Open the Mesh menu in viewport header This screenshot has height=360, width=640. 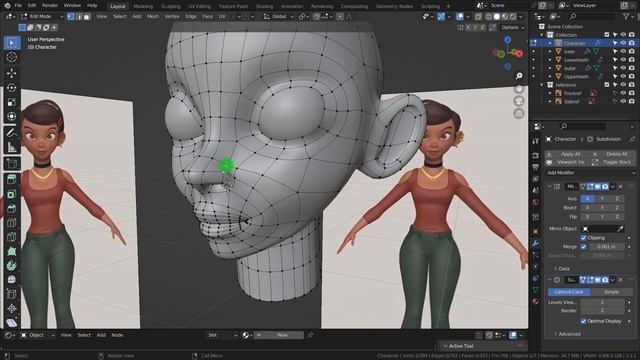tap(153, 17)
